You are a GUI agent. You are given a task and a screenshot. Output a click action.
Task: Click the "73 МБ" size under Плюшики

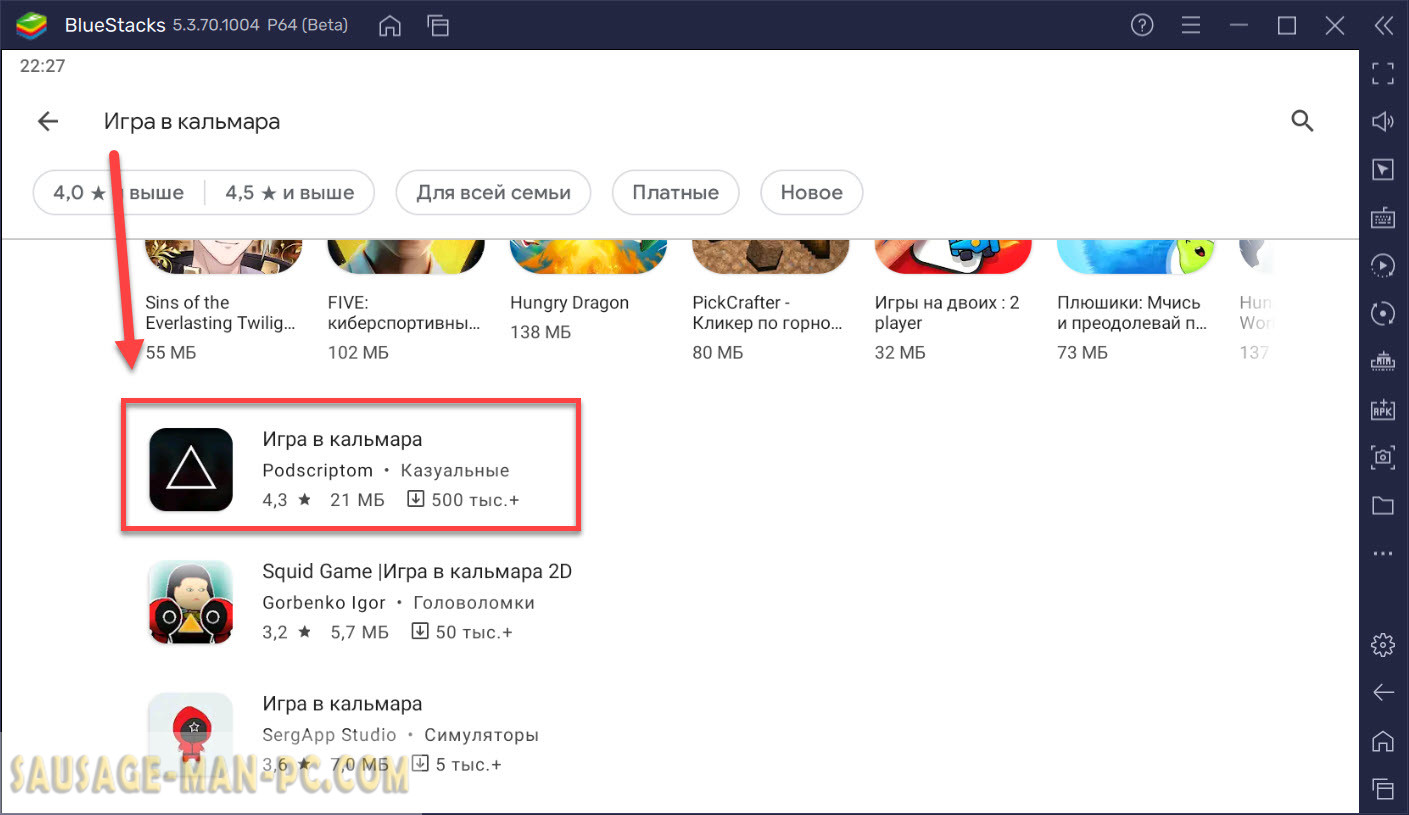(1081, 352)
